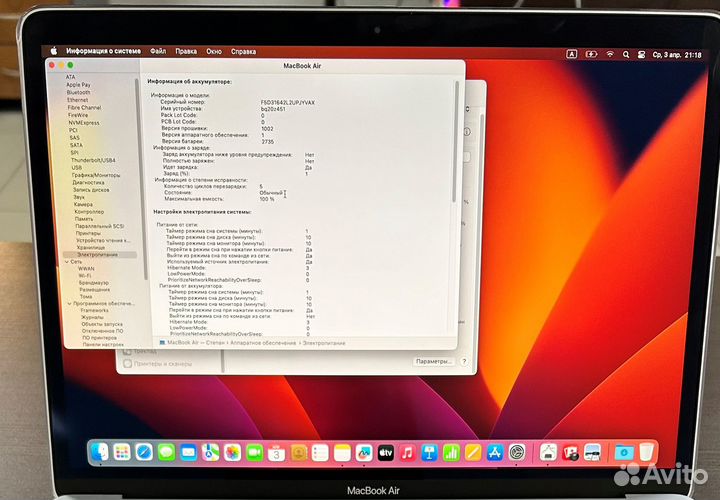This screenshot has width=720, height=500.
Task: Select Брандмауэр in sidebar
Action: pyautogui.click(x=94, y=283)
